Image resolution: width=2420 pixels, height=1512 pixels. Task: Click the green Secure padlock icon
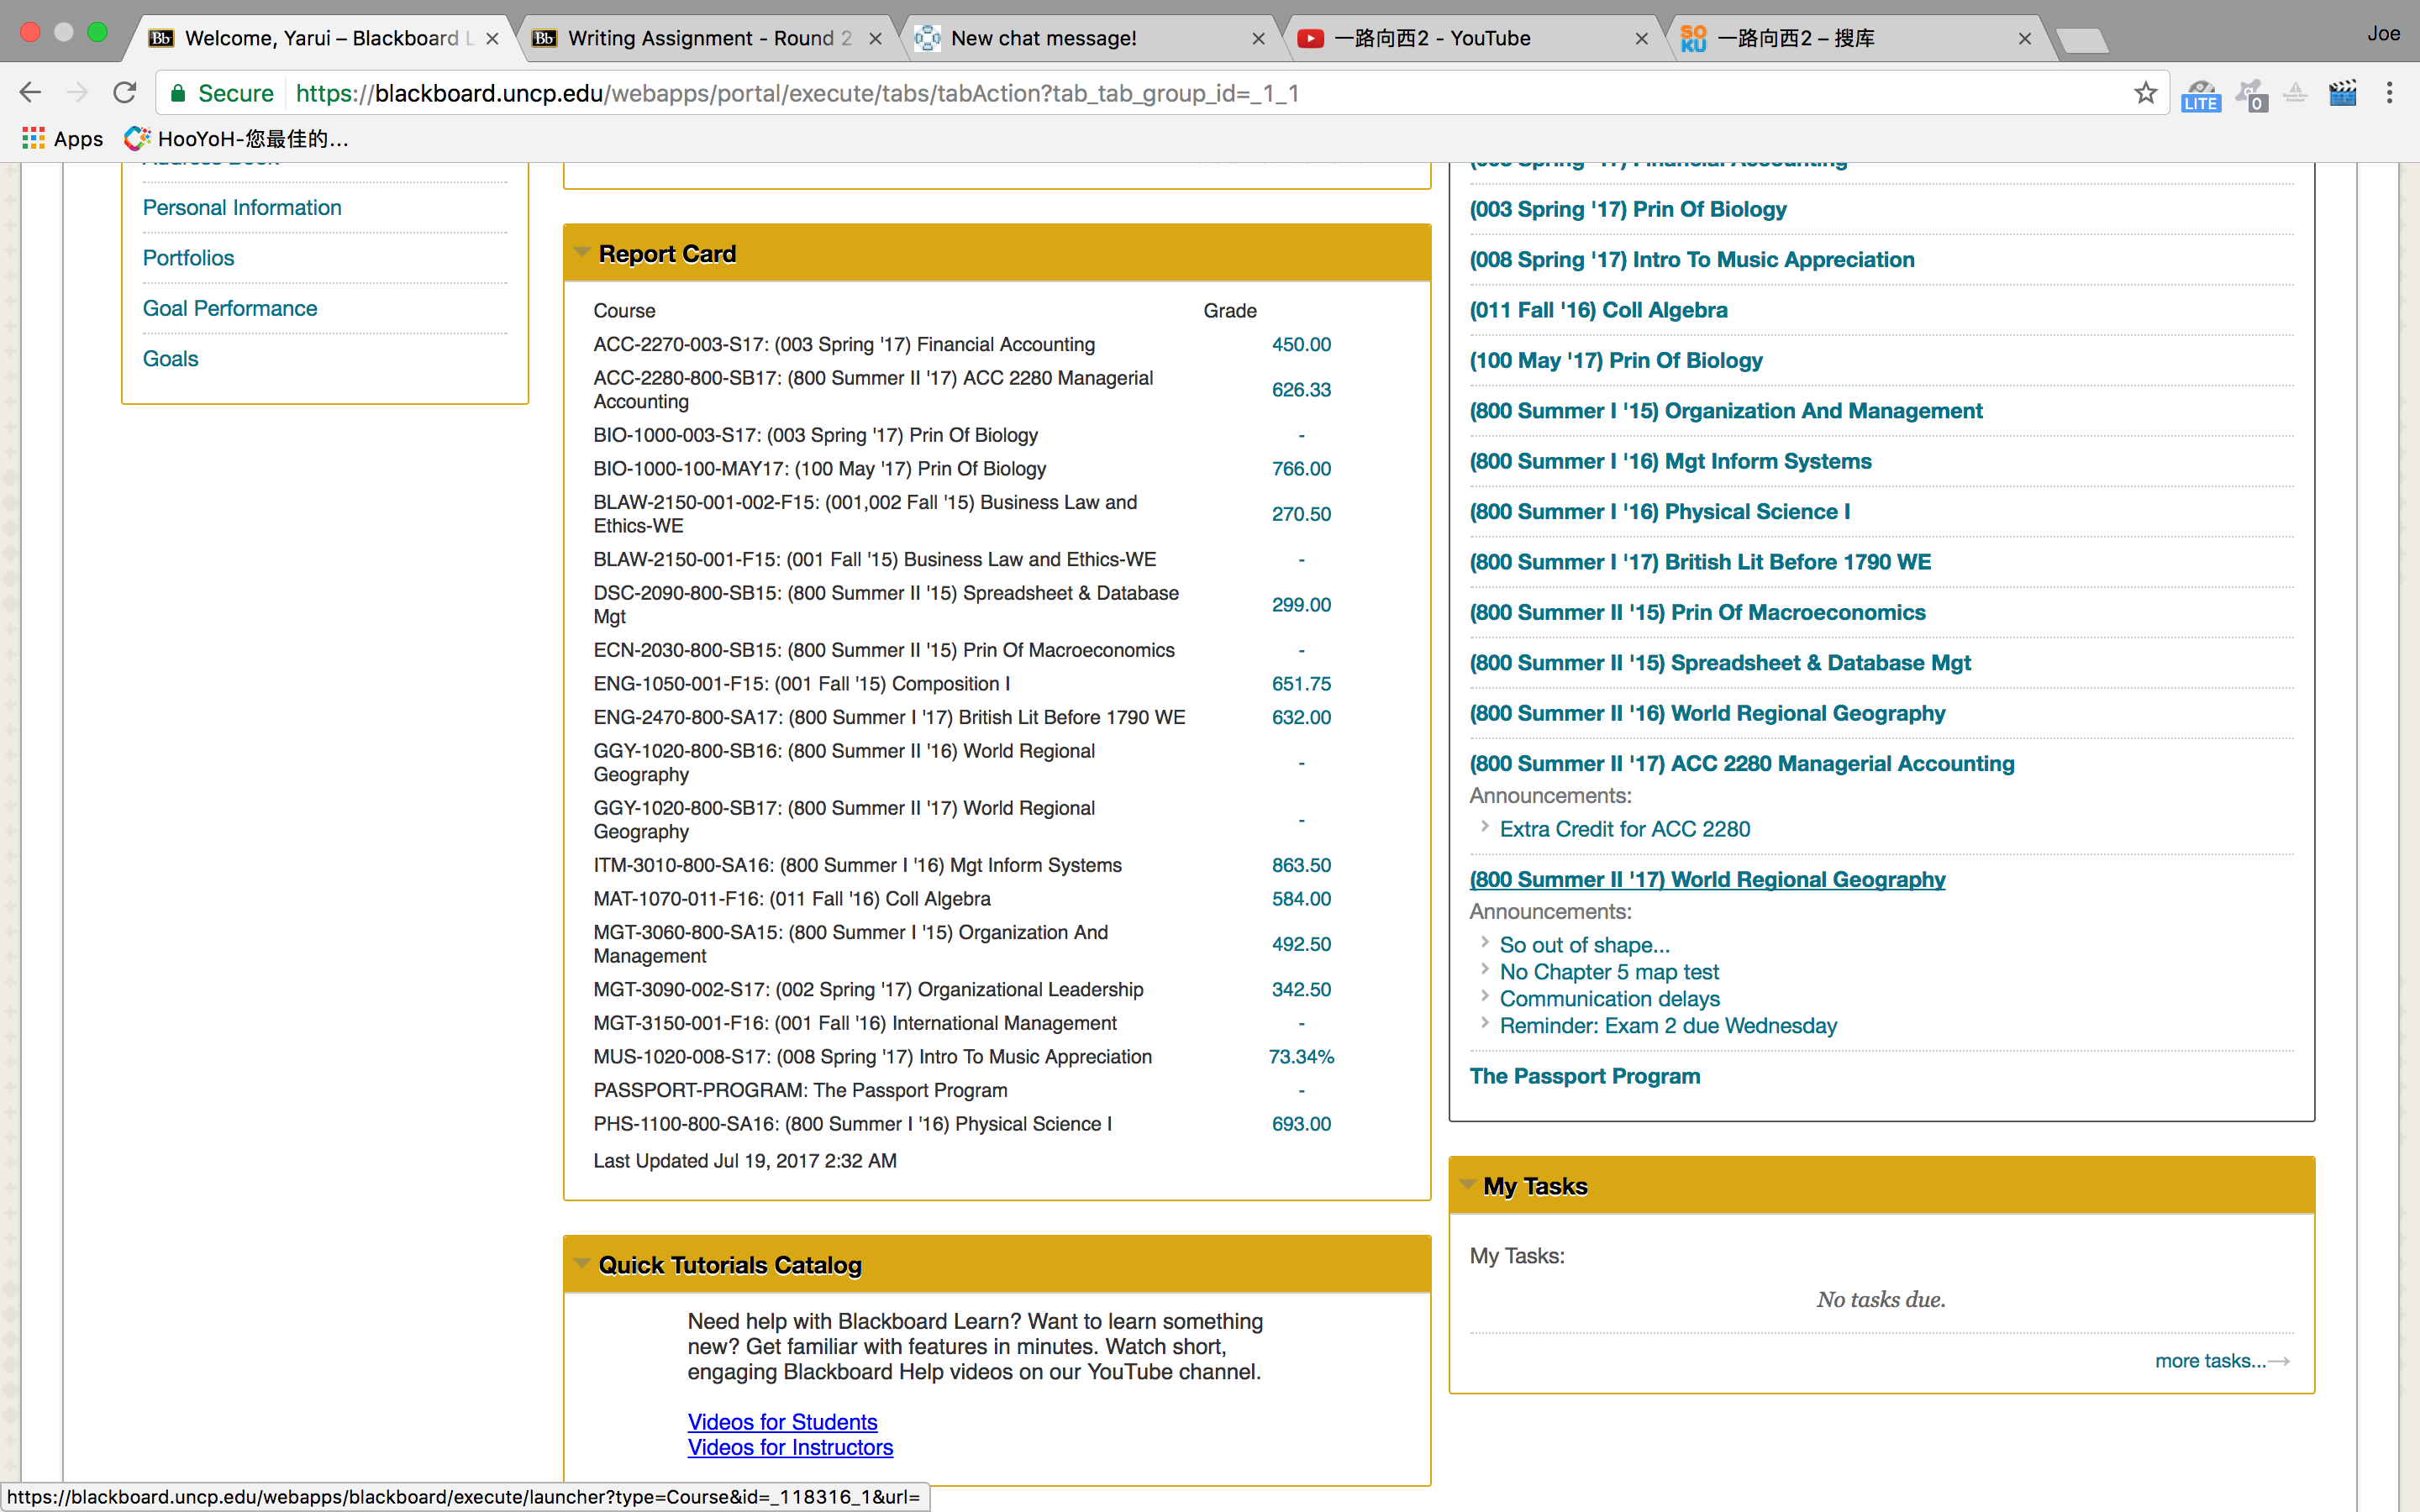click(x=178, y=93)
